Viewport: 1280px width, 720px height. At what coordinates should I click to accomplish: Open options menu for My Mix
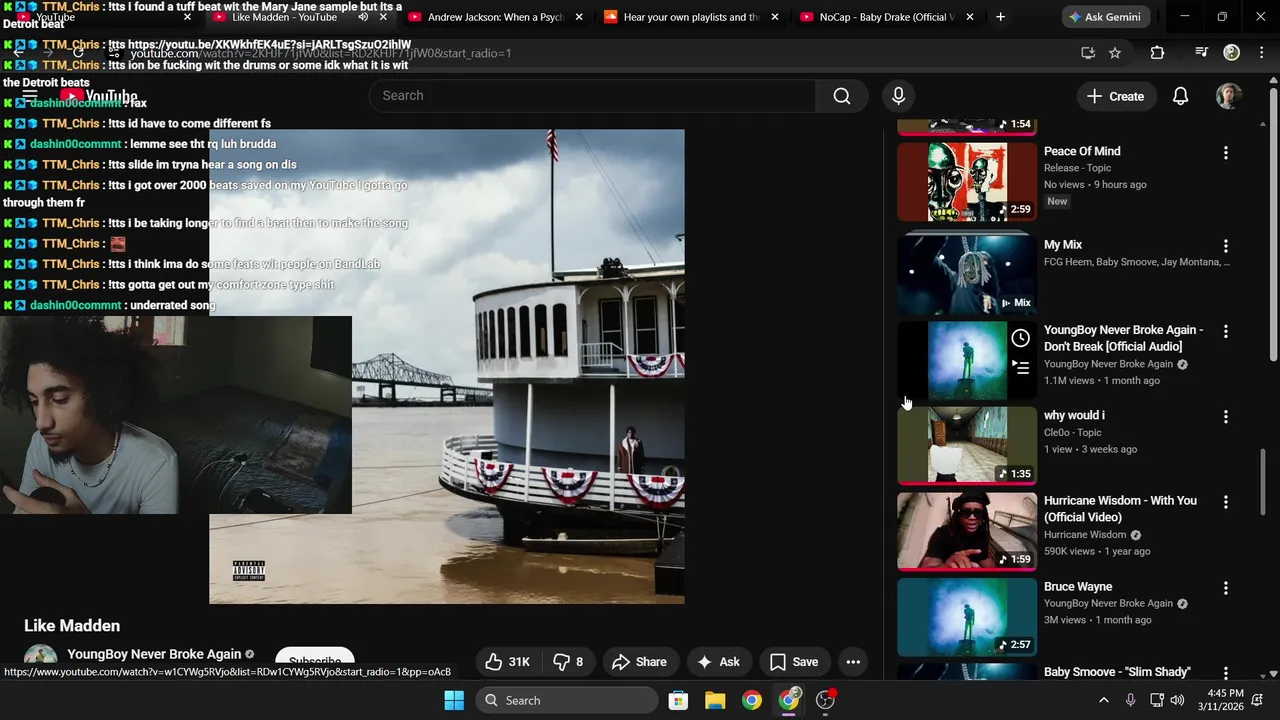point(1226,246)
